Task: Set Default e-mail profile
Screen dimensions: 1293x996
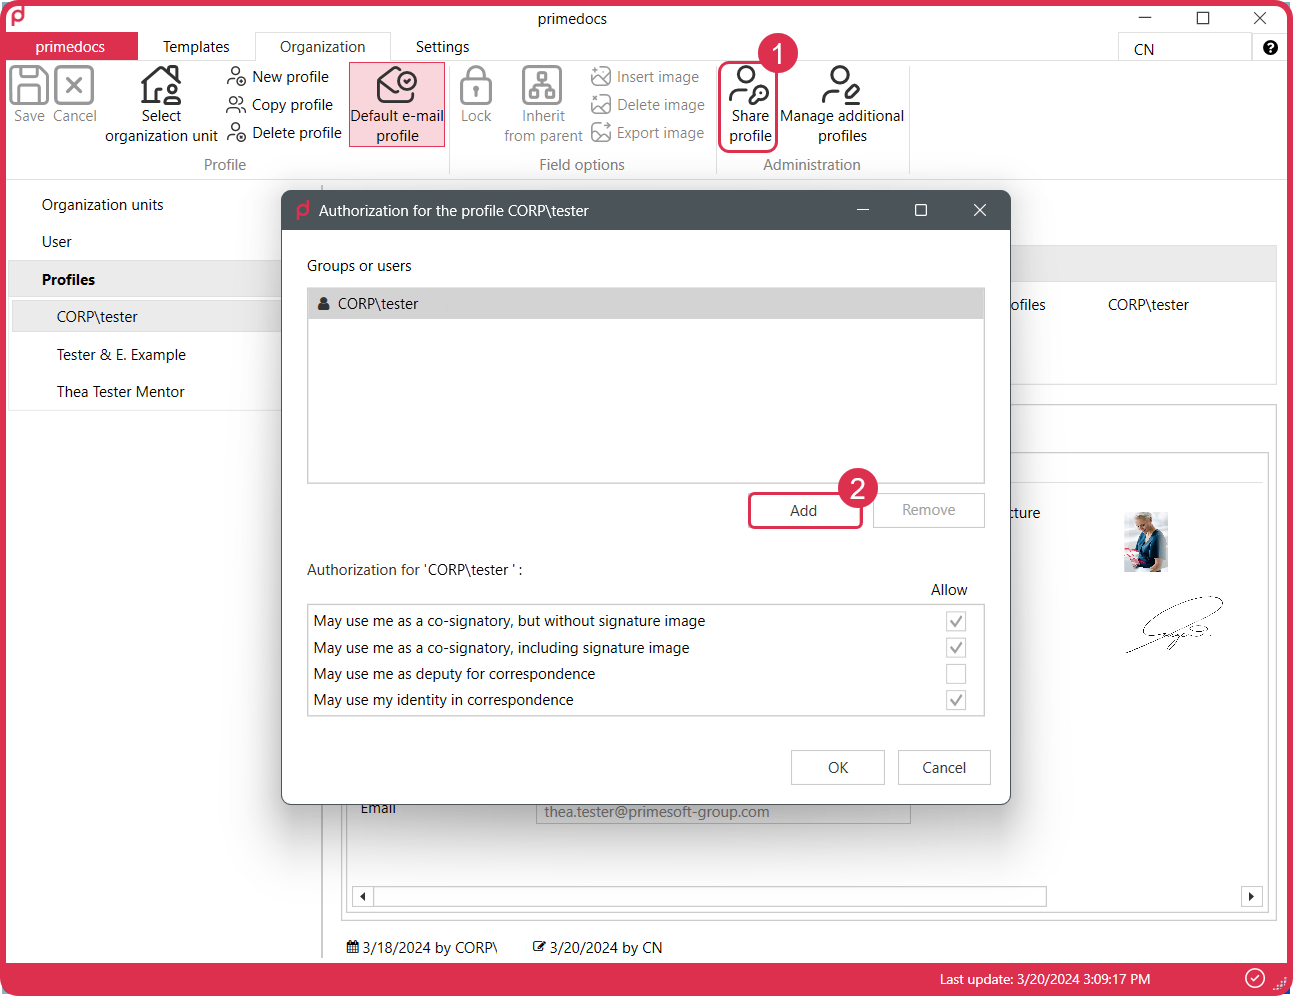Action: (397, 105)
